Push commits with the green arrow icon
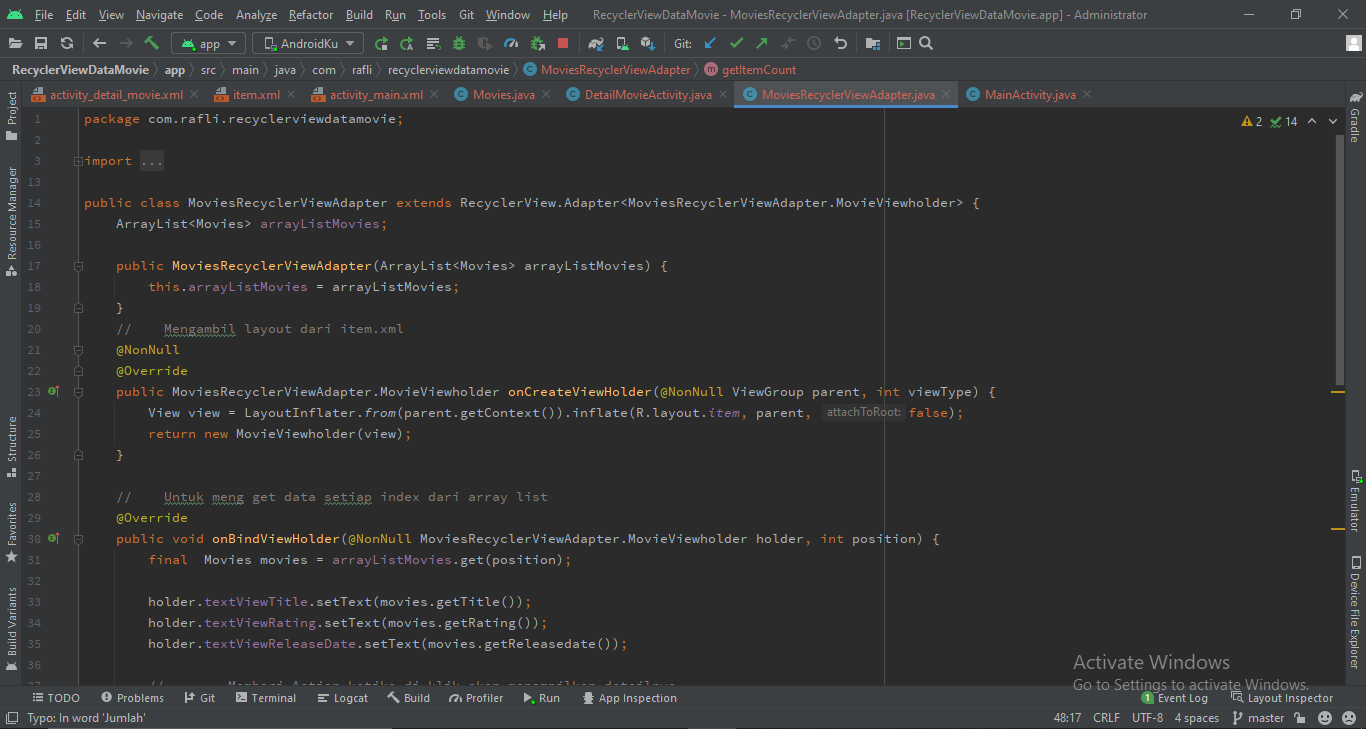Viewport: 1366px width, 729px height. coord(762,43)
